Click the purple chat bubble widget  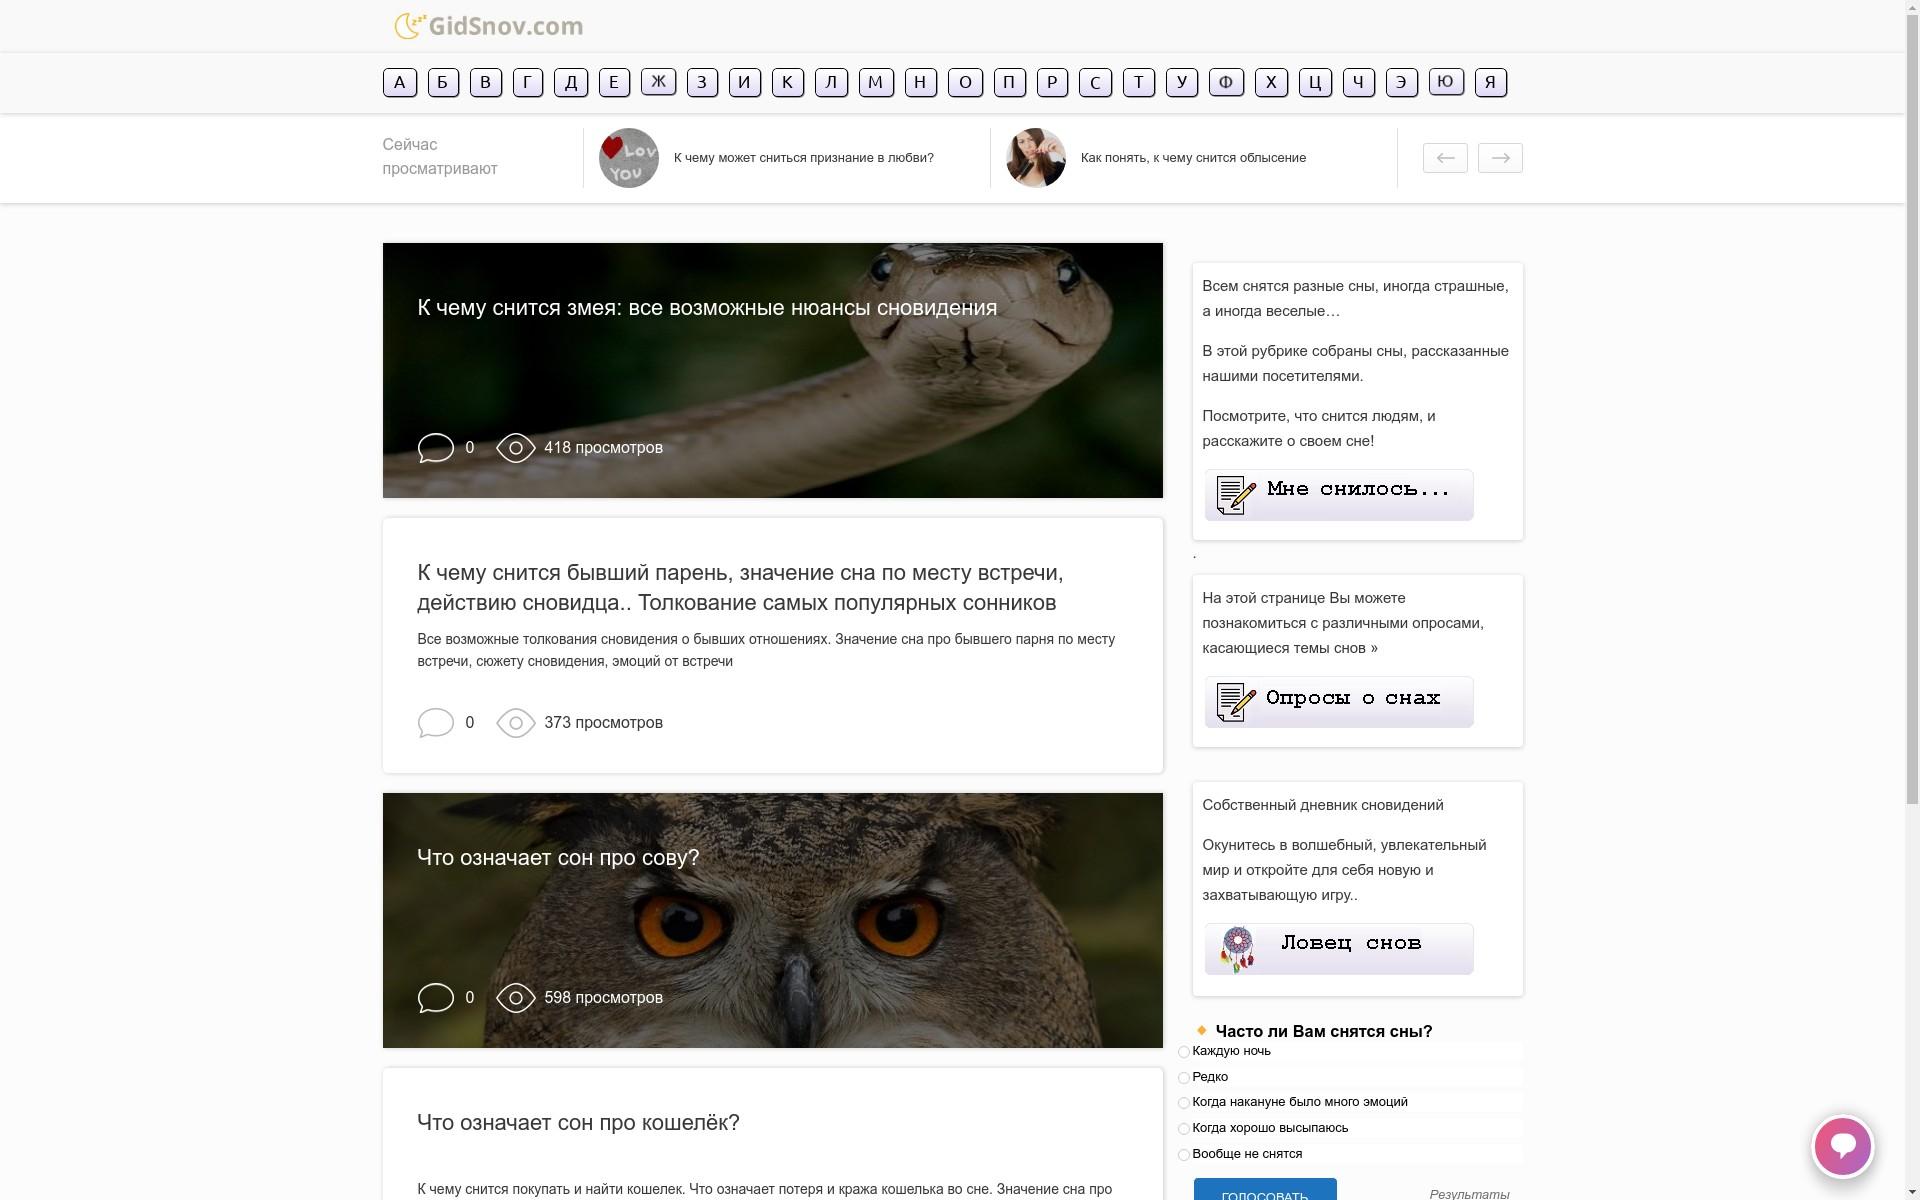(1842, 1146)
